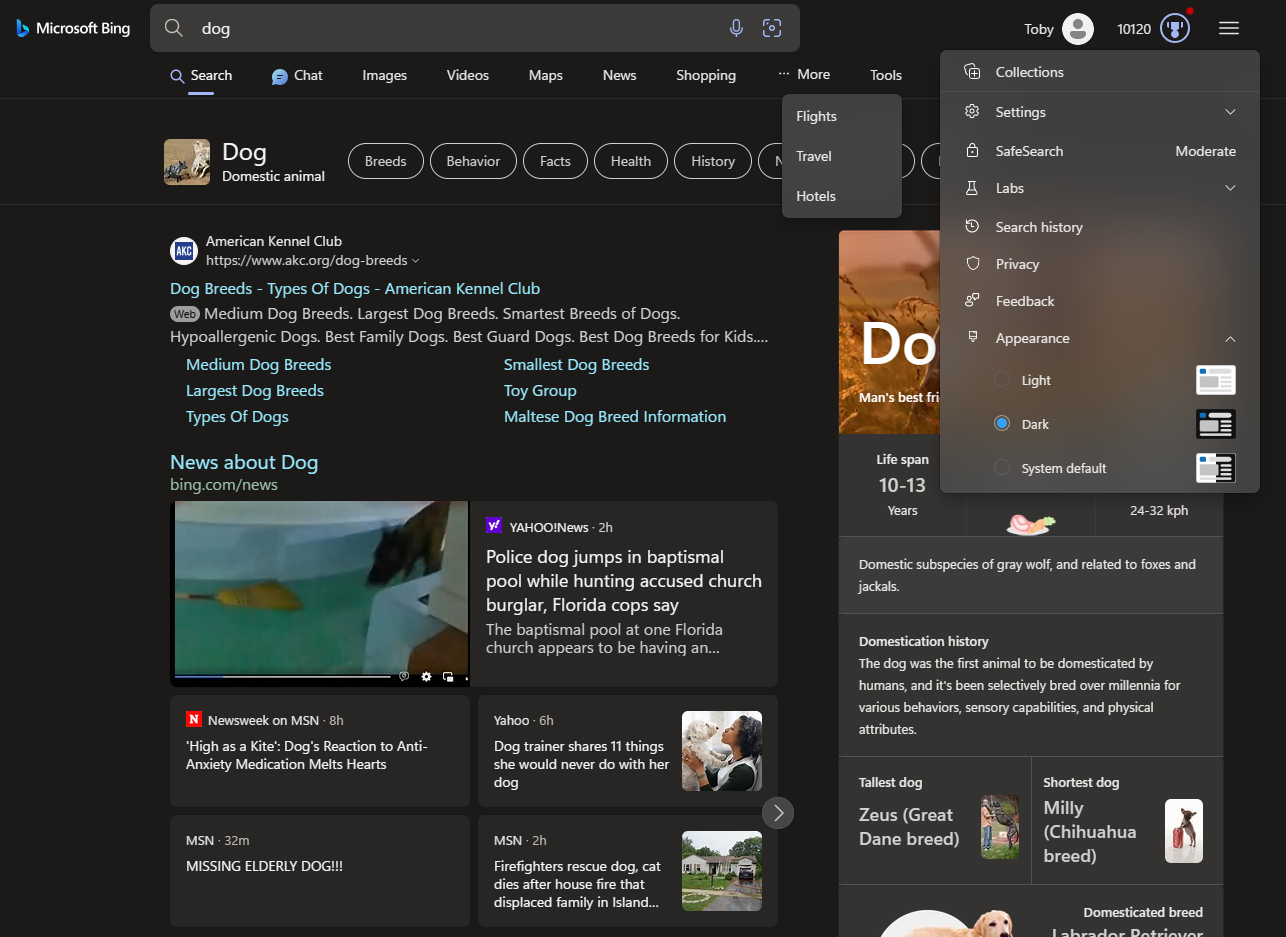Click the hamburger menu icon
The width and height of the screenshot is (1286, 937).
[1229, 29]
